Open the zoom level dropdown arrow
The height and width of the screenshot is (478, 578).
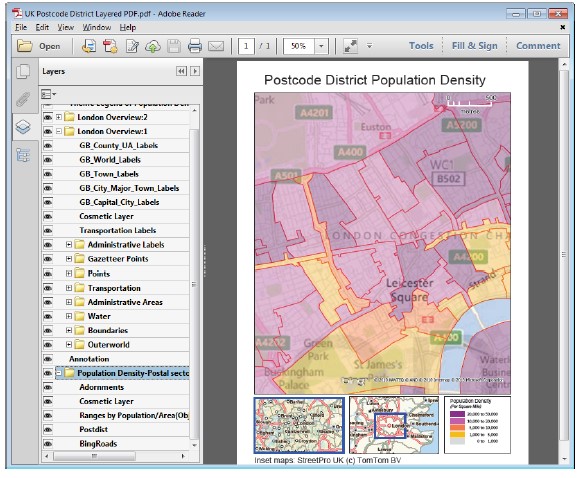(321, 46)
